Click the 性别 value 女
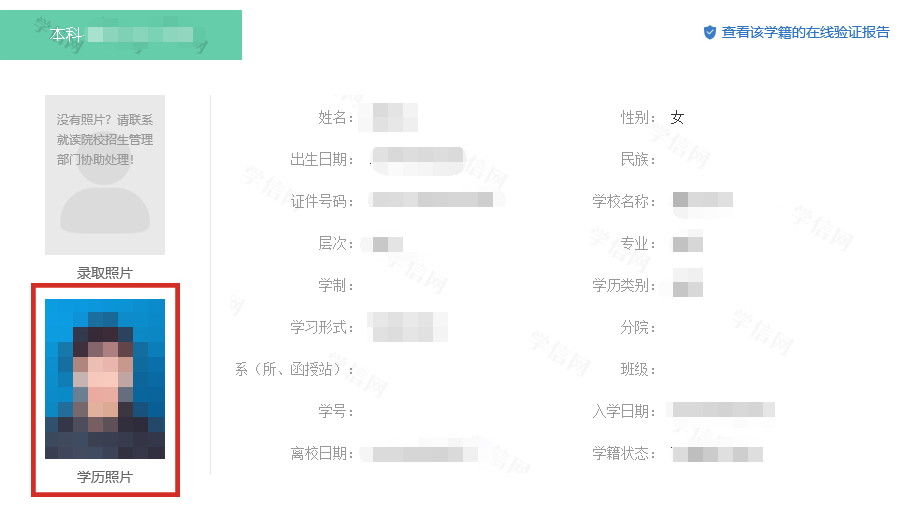 coord(678,118)
